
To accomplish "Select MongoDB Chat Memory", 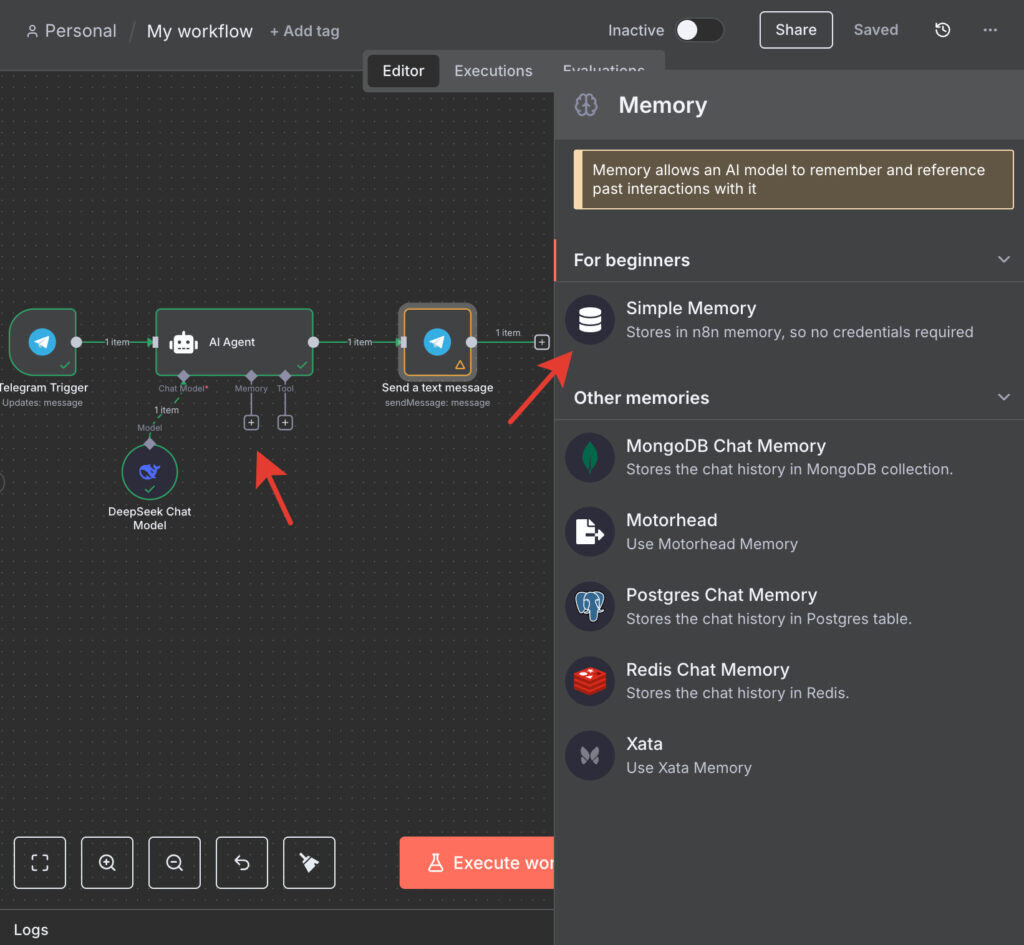I will (725, 457).
